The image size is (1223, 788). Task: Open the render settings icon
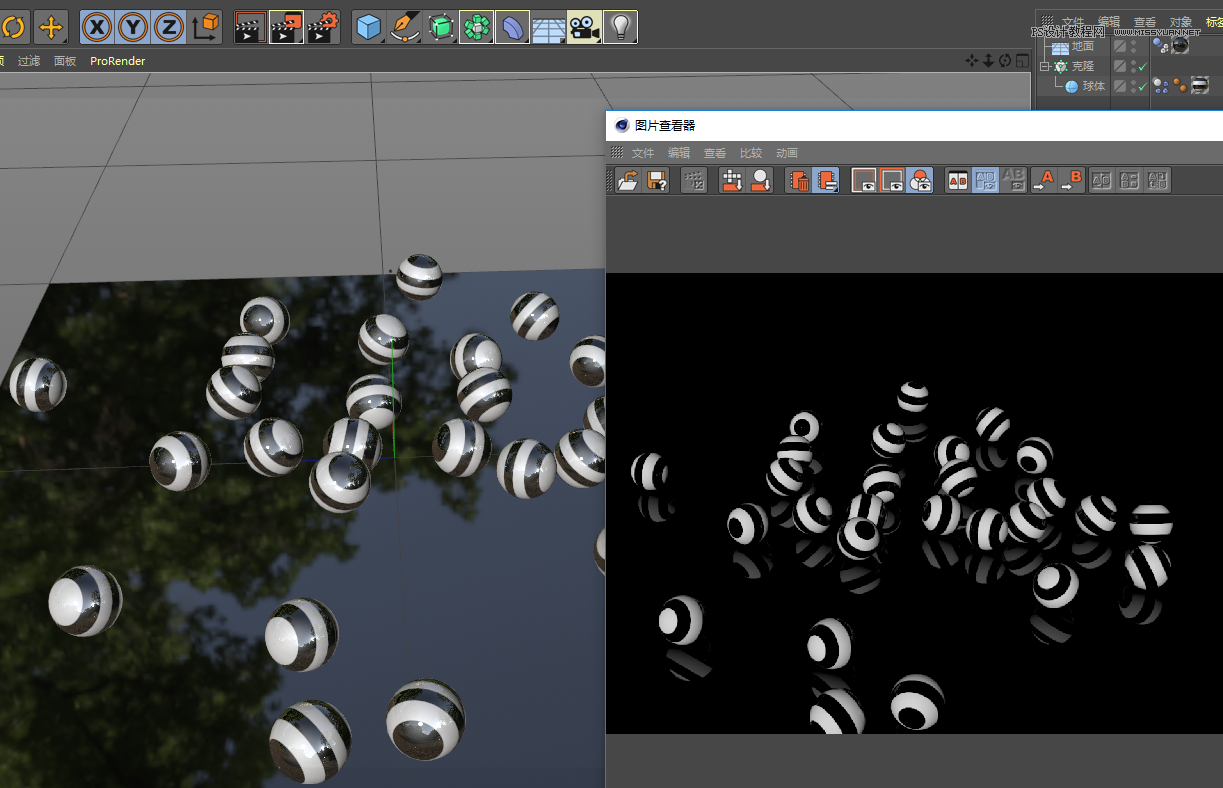pos(323,27)
